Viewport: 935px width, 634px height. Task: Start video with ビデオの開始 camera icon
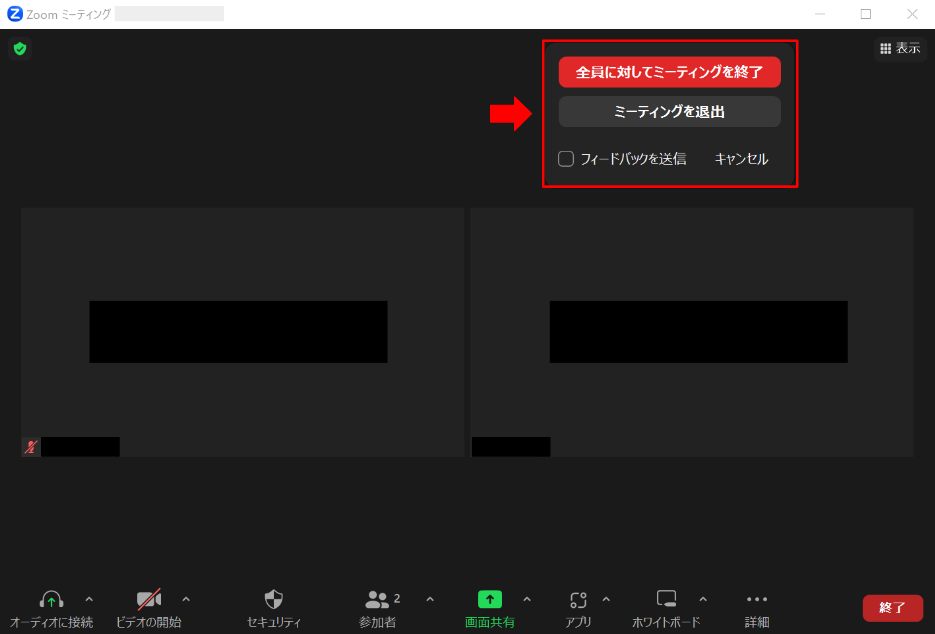point(148,599)
